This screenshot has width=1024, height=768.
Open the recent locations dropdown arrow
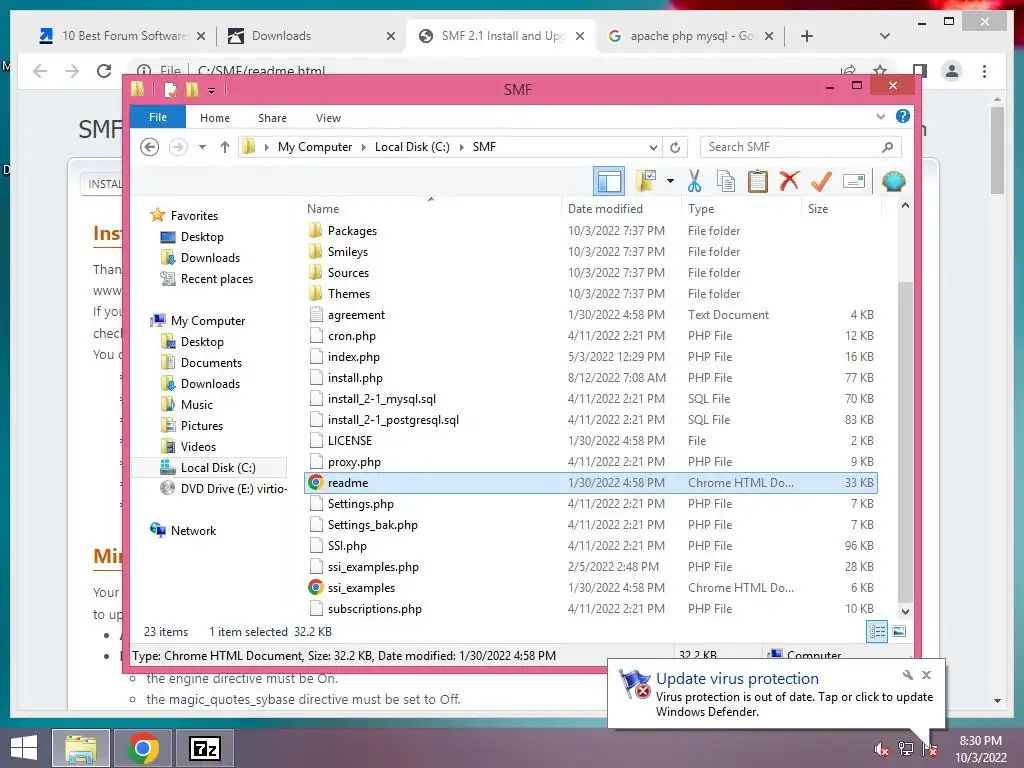tap(202, 147)
